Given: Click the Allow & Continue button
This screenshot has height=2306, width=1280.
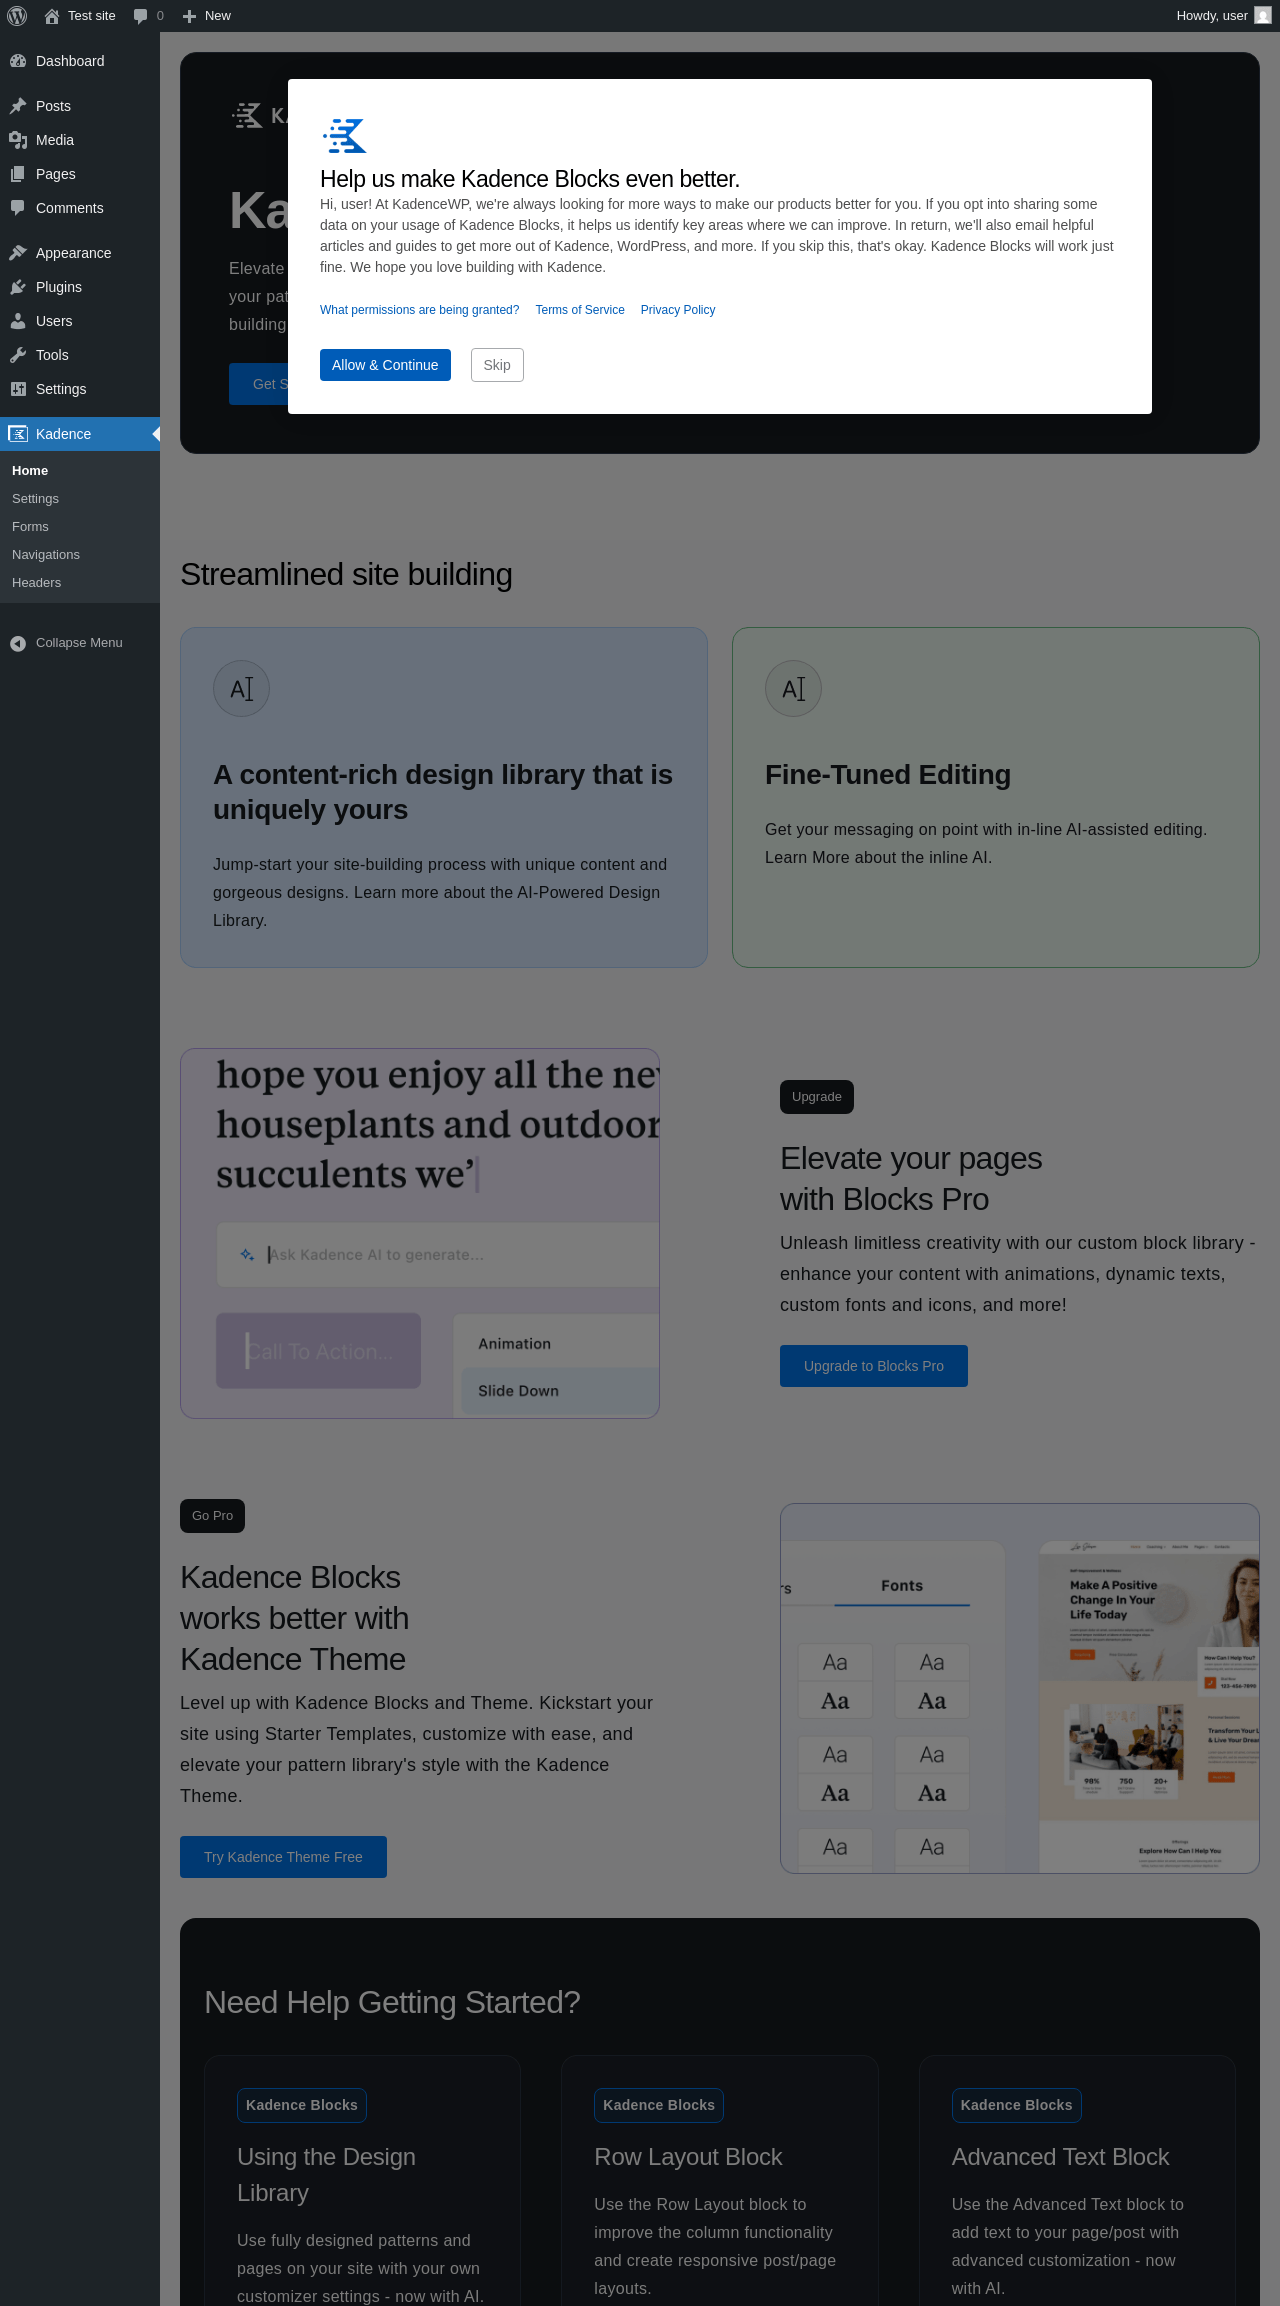Looking at the screenshot, I should pyautogui.click(x=385, y=365).
